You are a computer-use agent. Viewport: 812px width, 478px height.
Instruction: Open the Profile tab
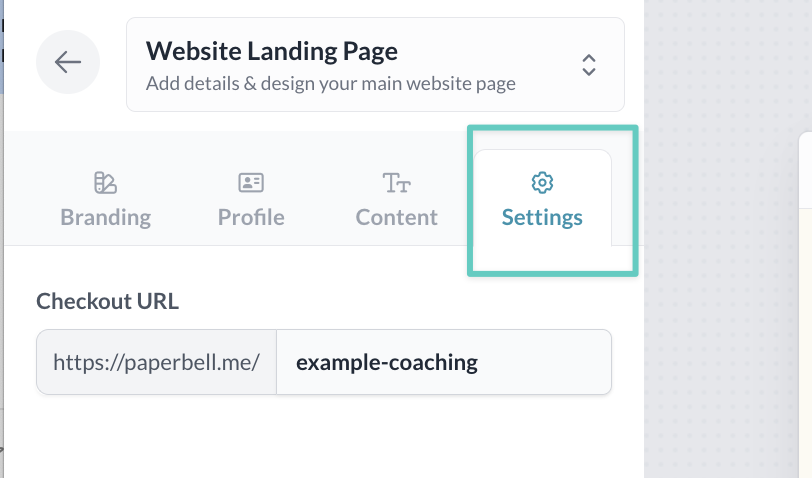tap(250, 217)
